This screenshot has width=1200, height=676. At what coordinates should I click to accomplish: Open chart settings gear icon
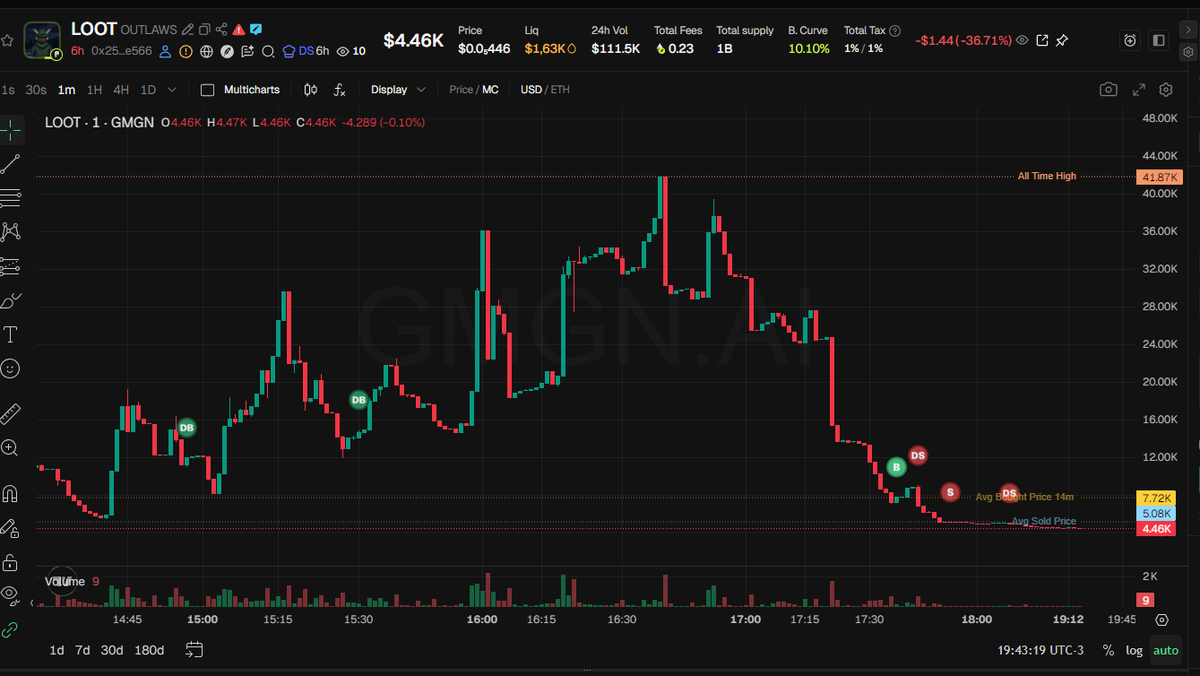[x=1166, y=90]
